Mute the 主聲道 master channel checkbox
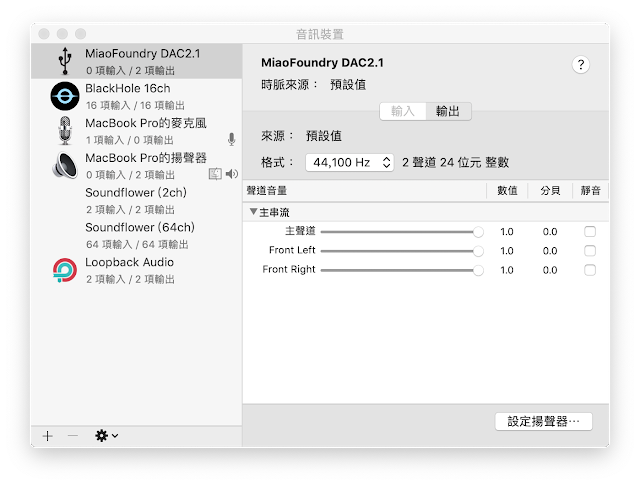640x485 pixels. tap(590, 231)
